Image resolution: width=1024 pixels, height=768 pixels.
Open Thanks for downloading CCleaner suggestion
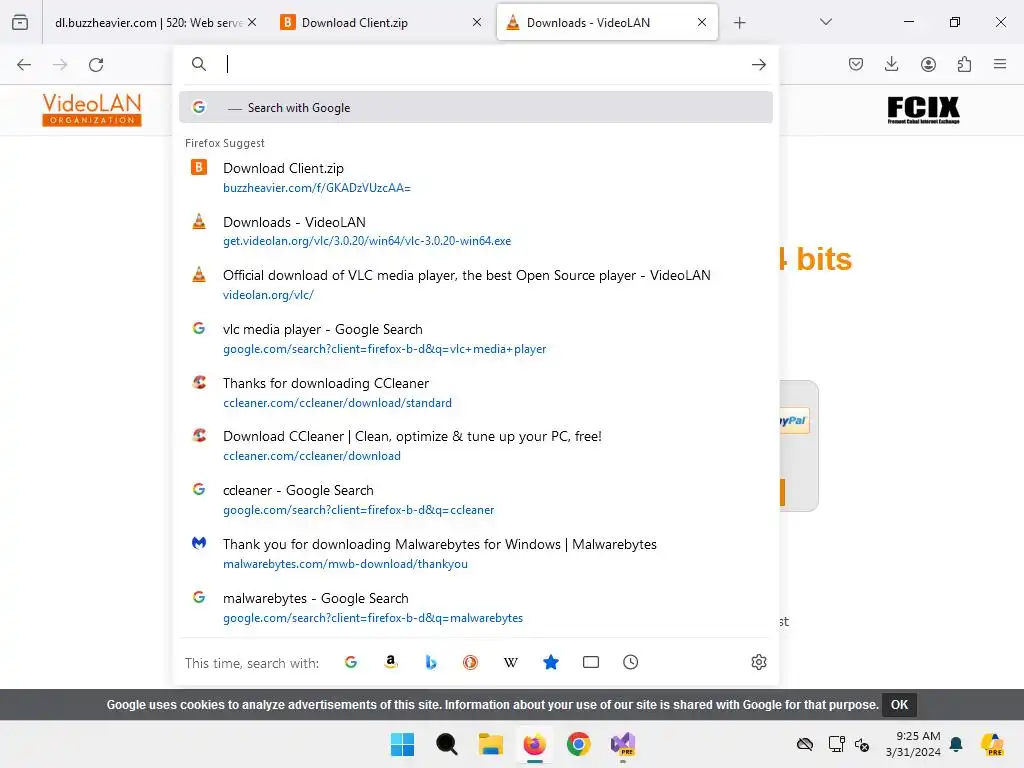[x=475, y=392]
